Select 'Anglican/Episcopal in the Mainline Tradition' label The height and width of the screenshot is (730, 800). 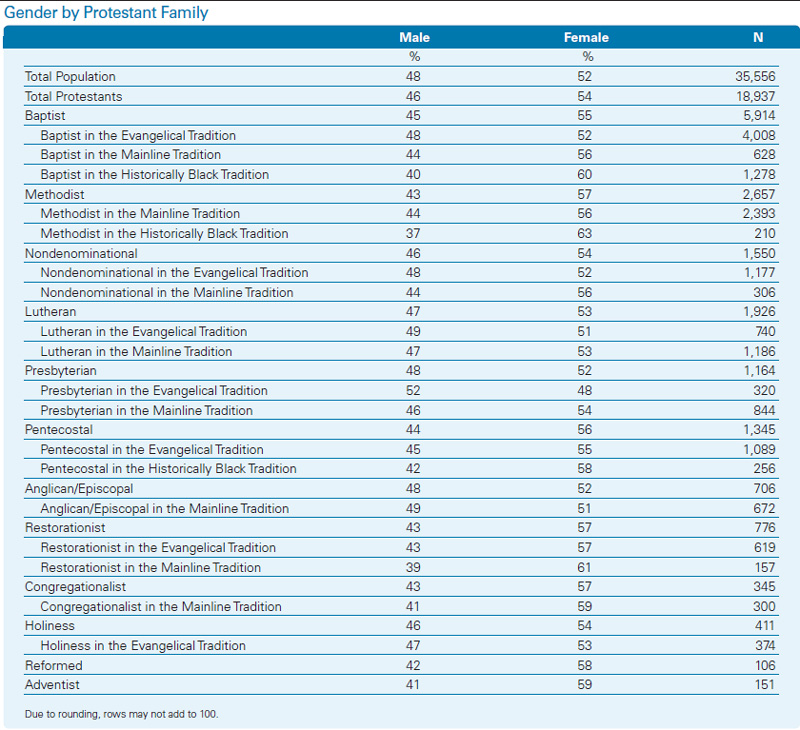(165, 509)
